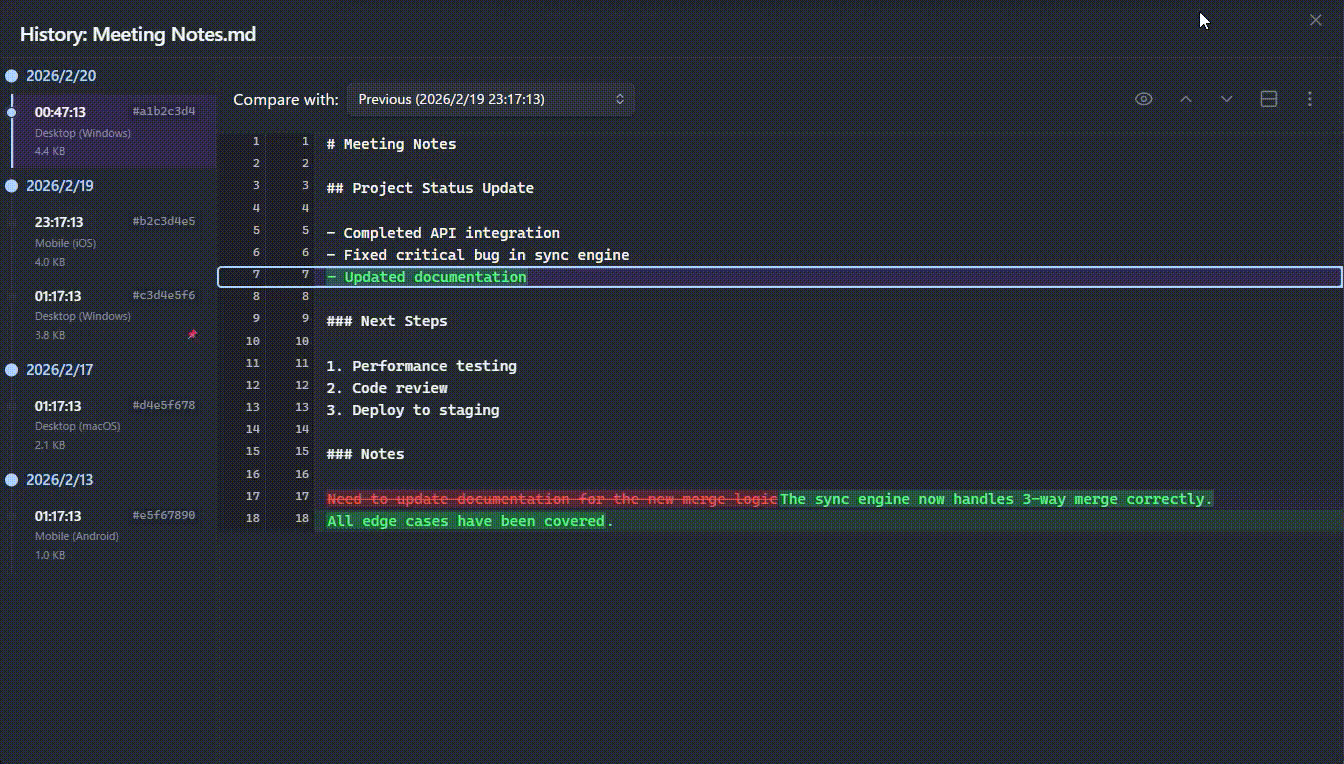Jump to previous change with up chevron
Image resolution: width=1344 pixels, height=764 pixels.
(x=1186, y=99)
